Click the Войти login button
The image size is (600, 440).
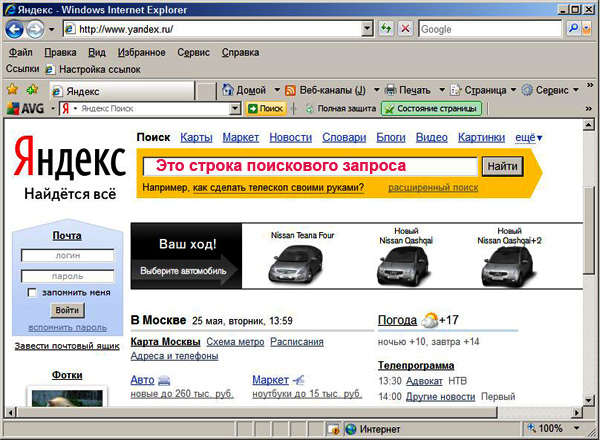[67, 310]
